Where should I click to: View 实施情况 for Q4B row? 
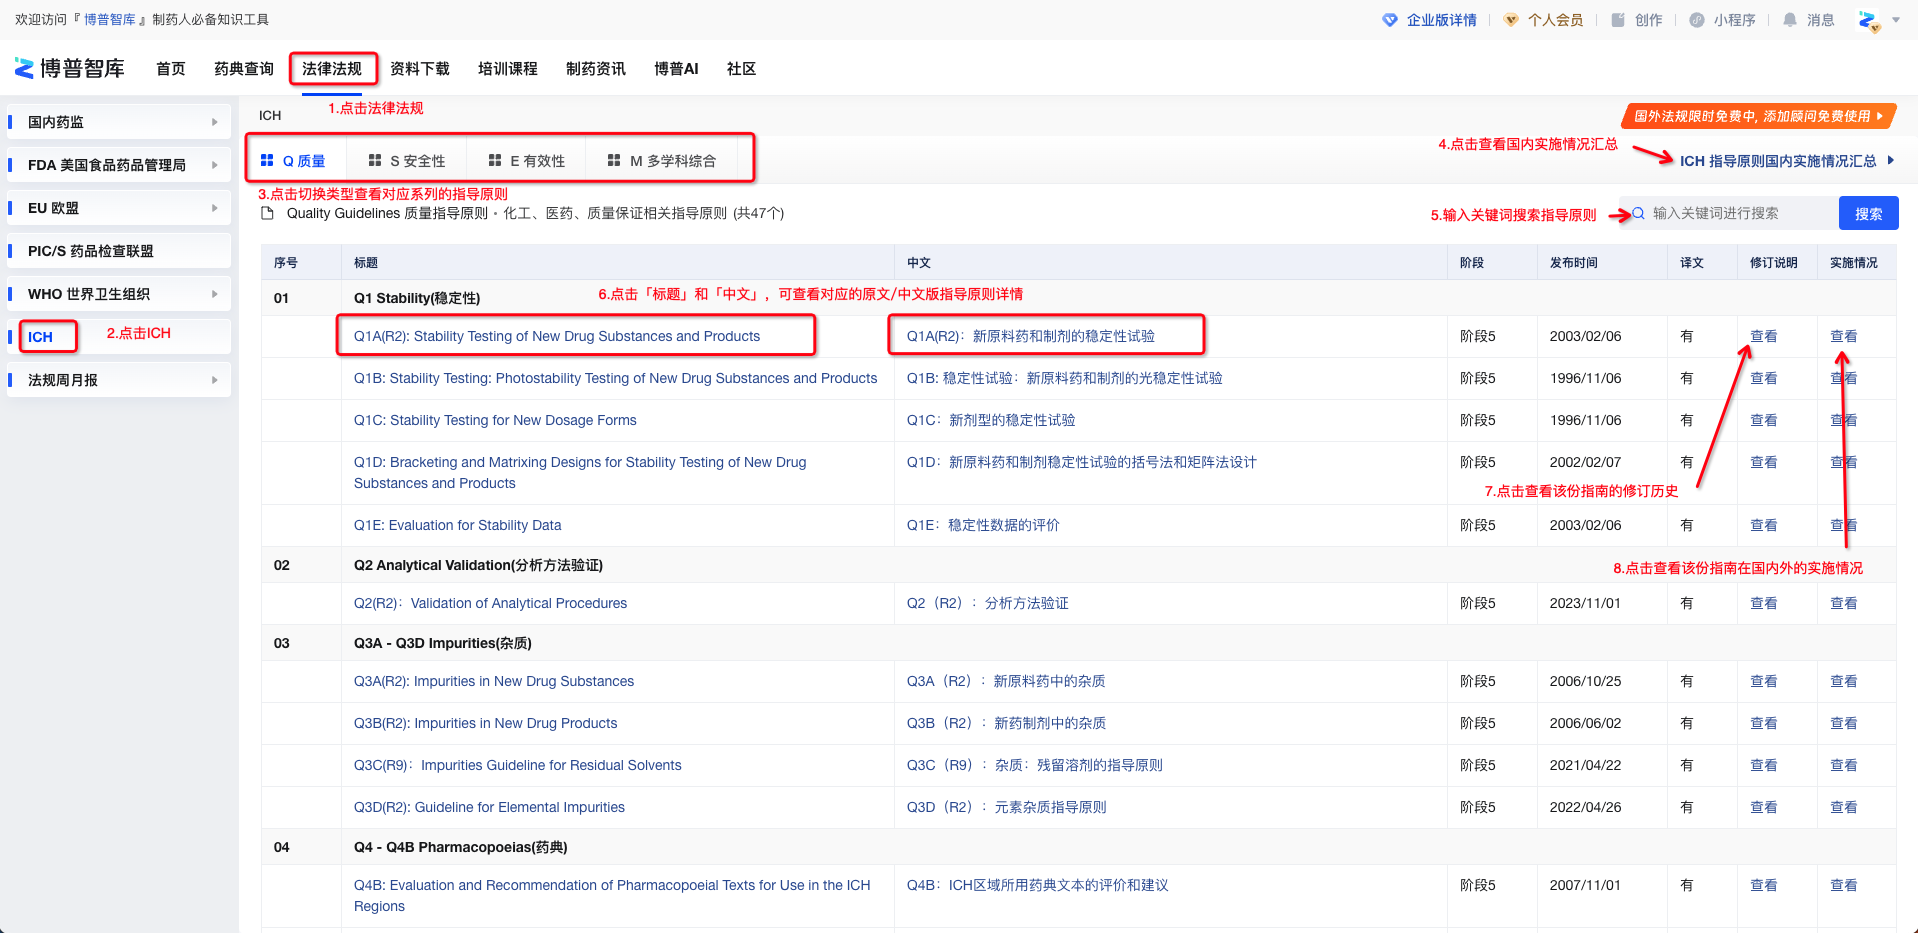[x=1843, y=885]
